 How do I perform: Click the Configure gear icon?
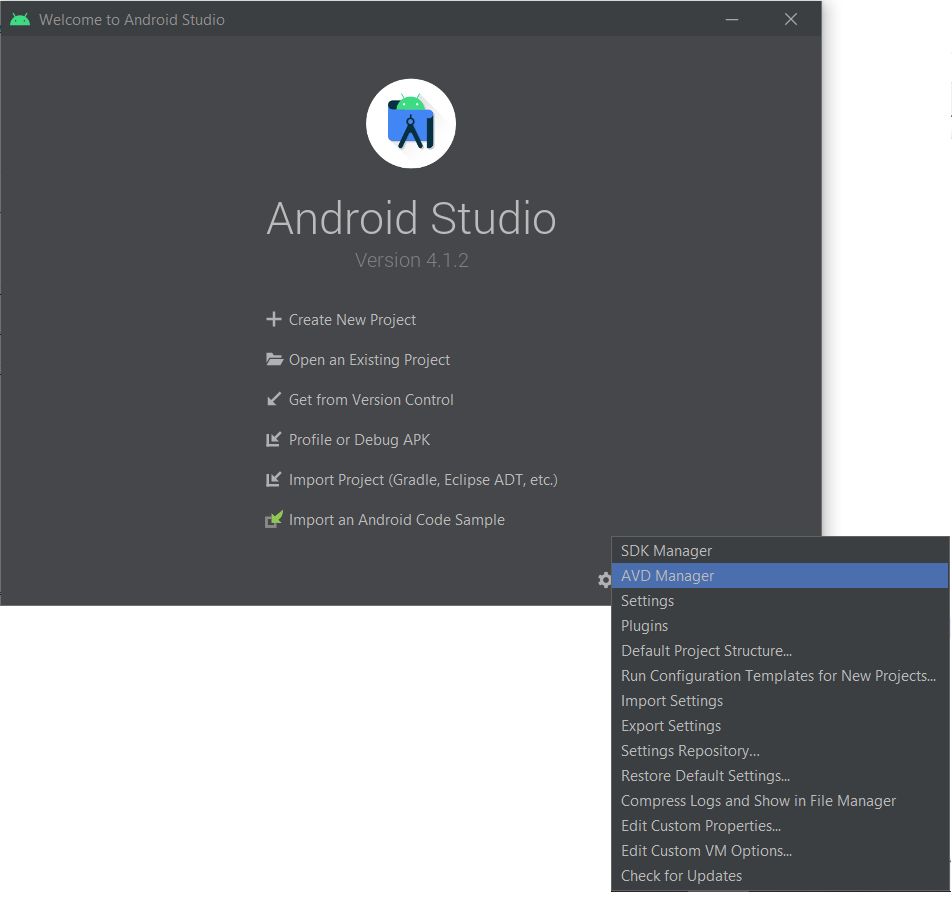click(604, 580)
